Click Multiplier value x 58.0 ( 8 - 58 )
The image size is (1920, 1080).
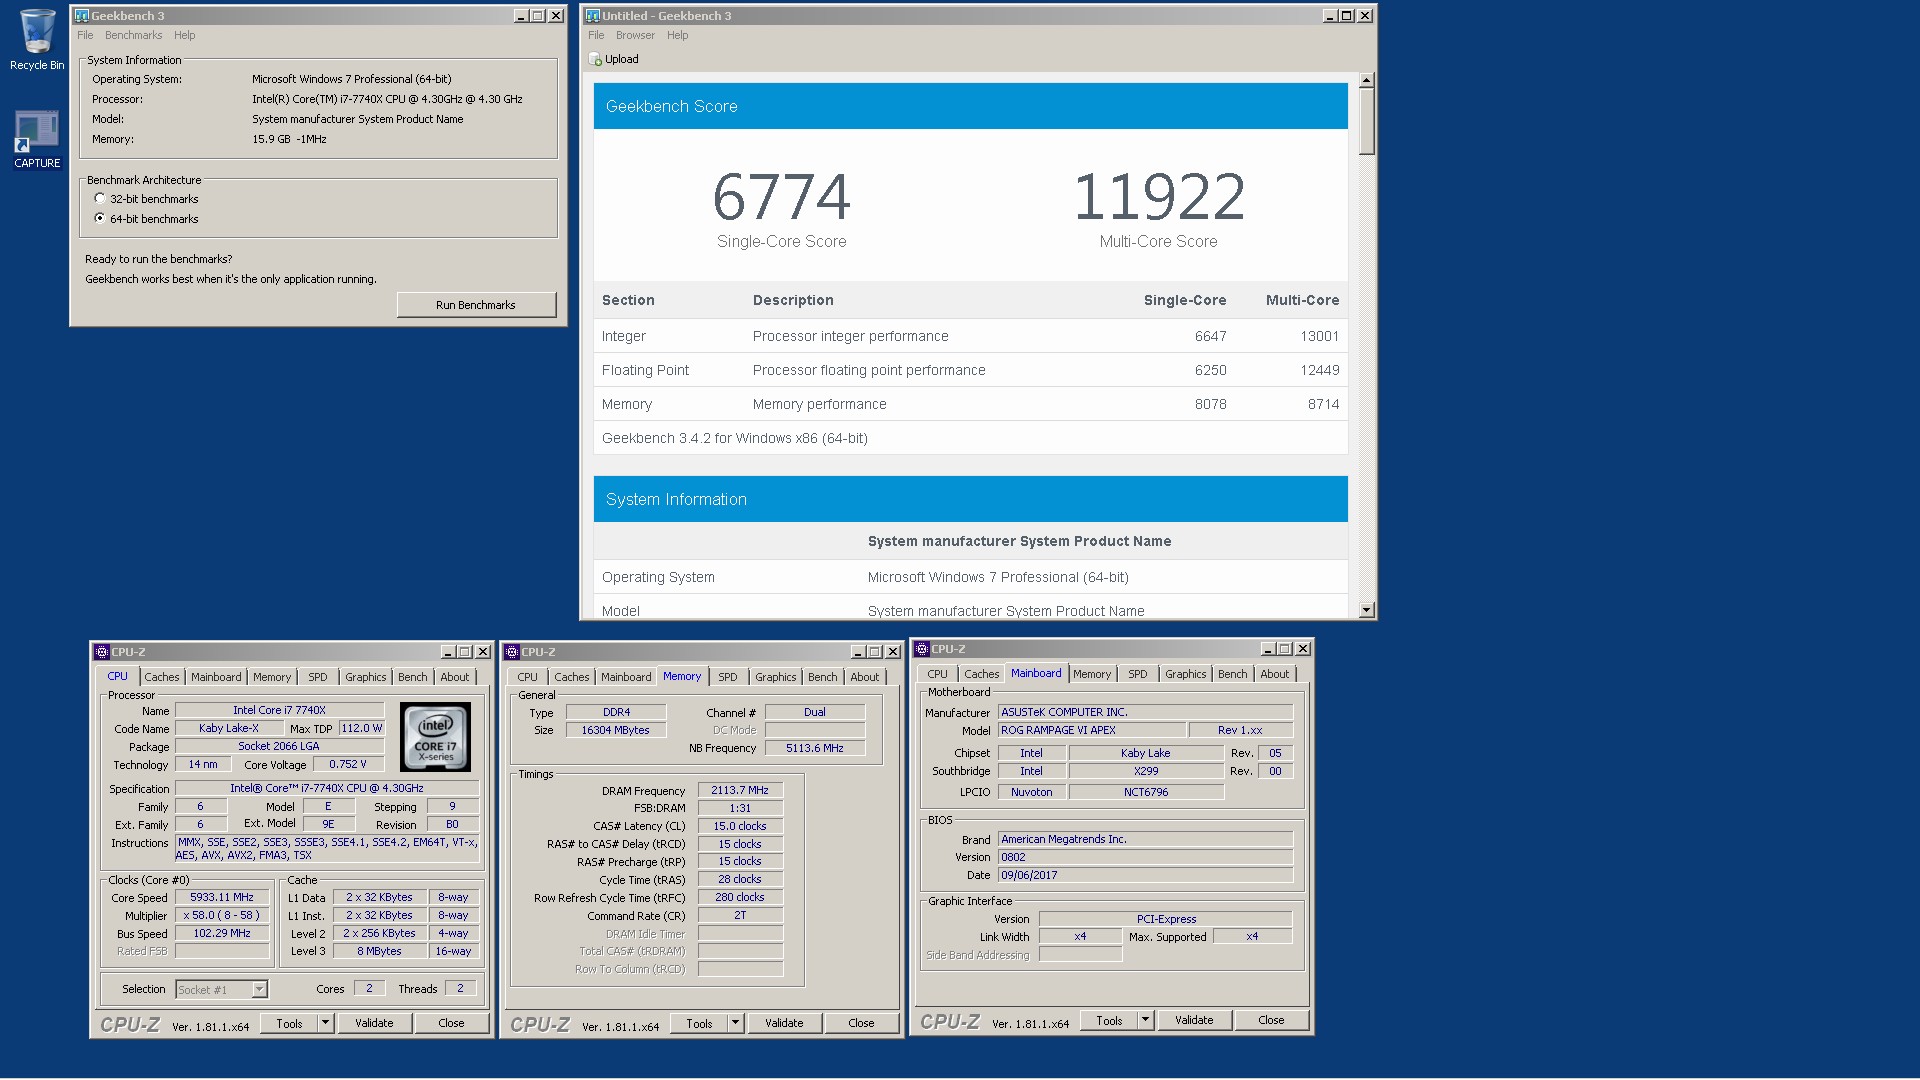tap(222, 915)
